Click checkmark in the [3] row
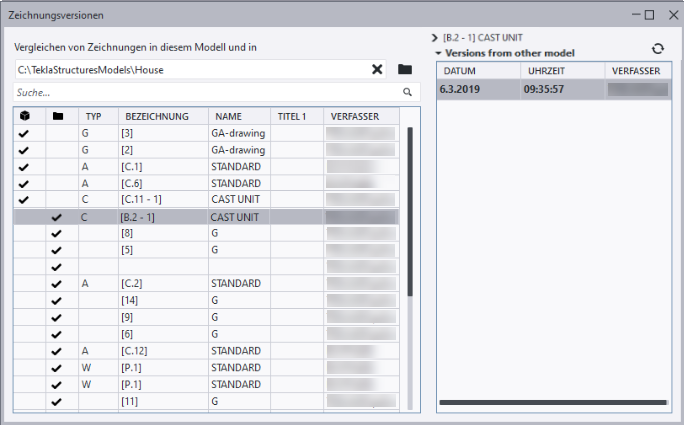This screenshot has width=684, height=425. click(x=24, y=134)
